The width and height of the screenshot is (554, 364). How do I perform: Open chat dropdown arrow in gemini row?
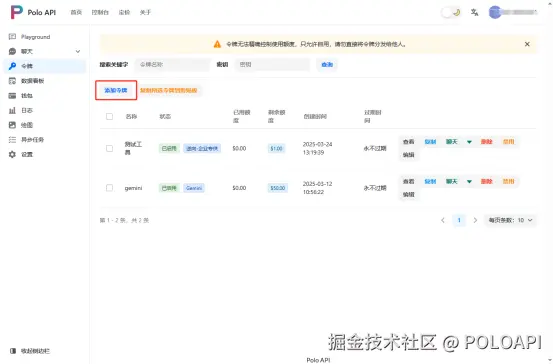(469, 181)
